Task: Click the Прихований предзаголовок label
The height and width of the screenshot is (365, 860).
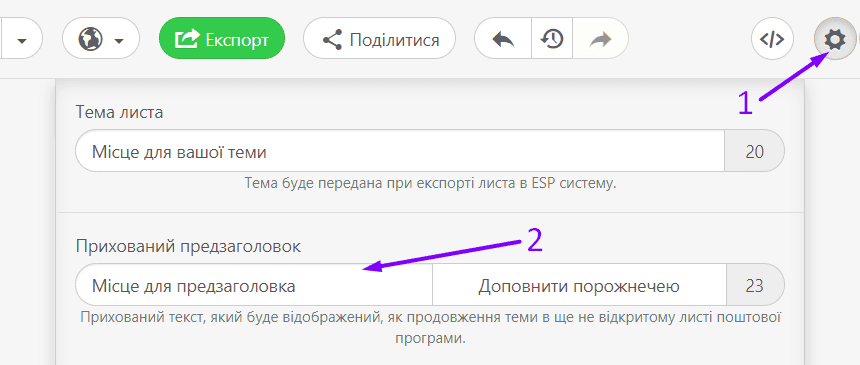Action: click(189, 246)
